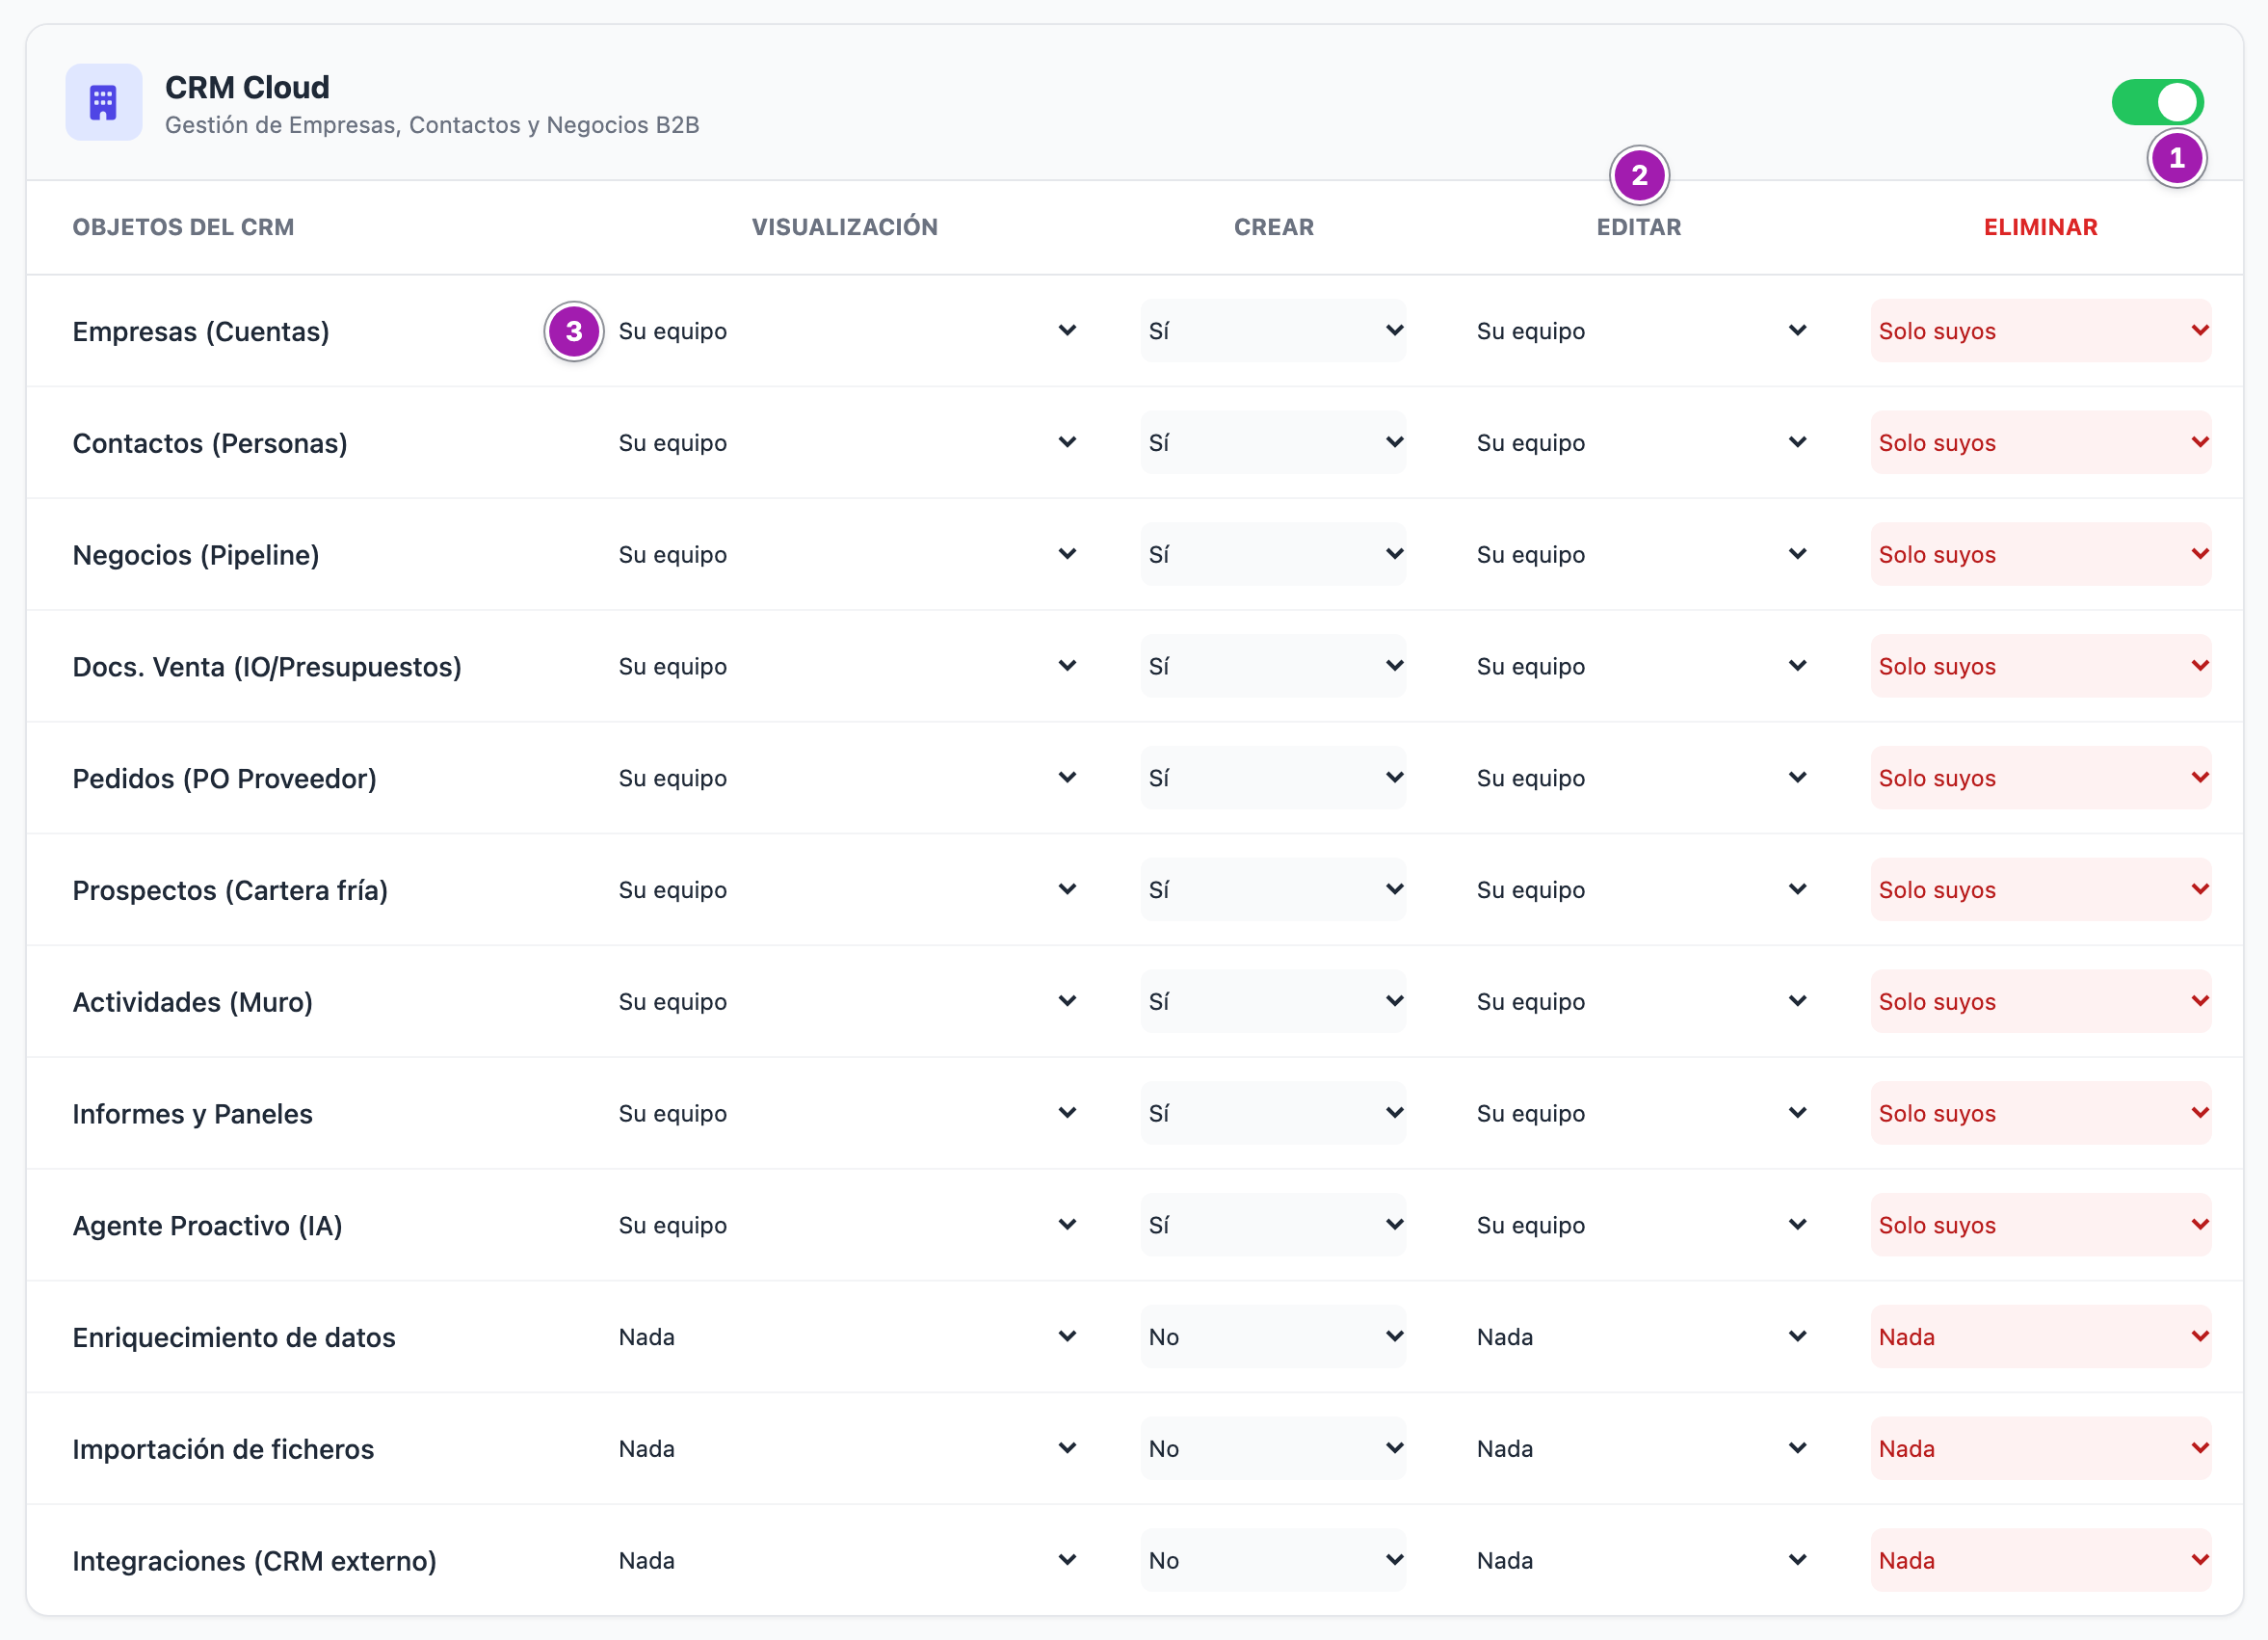
Task: Click the CRM Cloud building icon
Action: (104, 102)
